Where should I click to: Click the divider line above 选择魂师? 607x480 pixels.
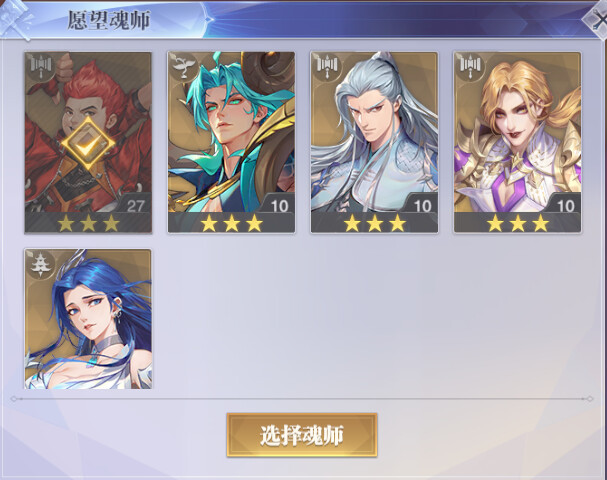click(302, 399)
